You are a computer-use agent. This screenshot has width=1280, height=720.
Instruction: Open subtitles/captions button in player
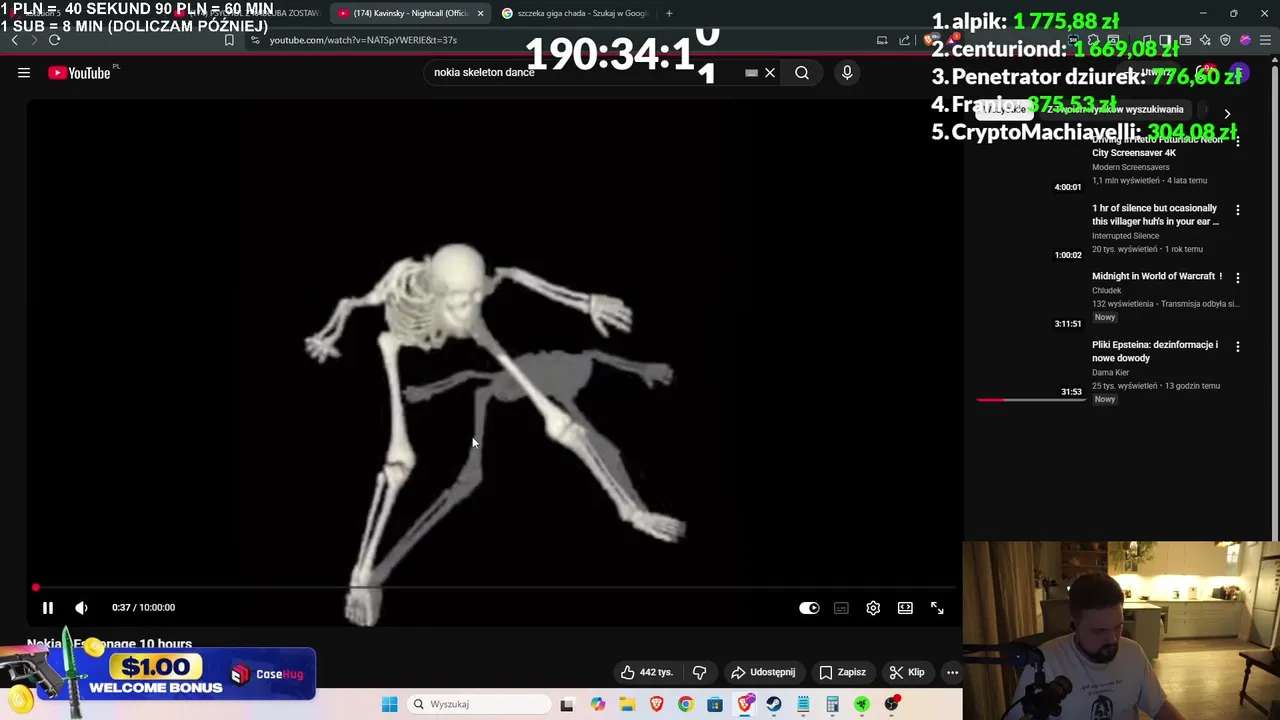tap(841, 608)
